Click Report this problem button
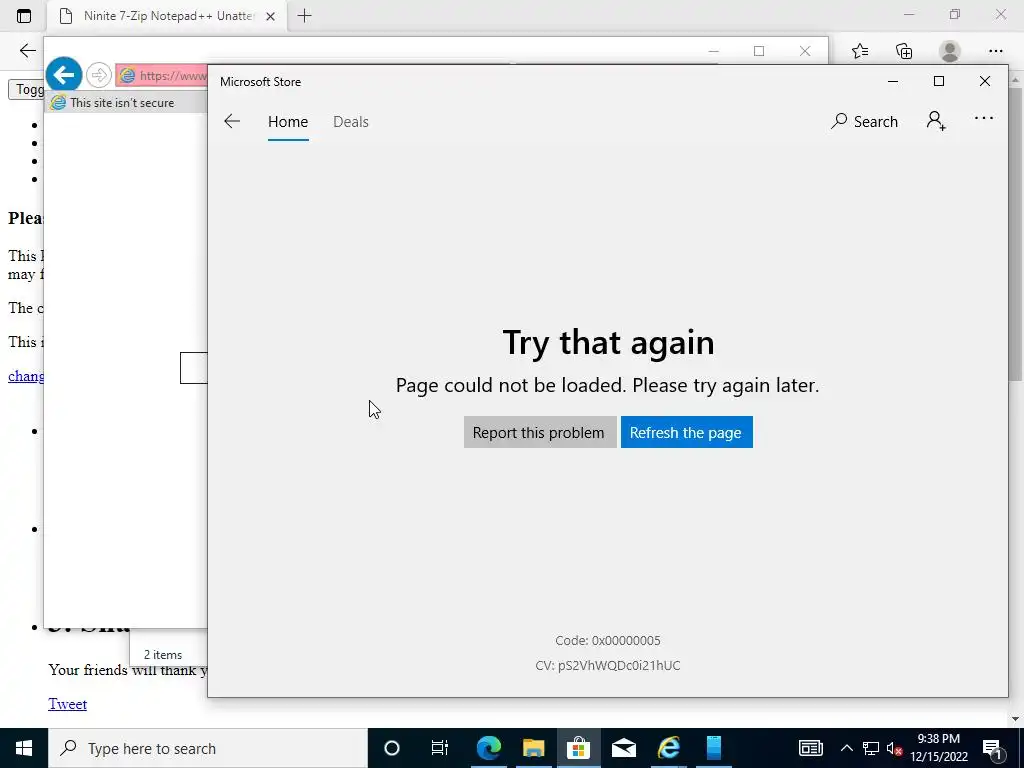Viewport: 1024px width, 768px height. [539, 432]
